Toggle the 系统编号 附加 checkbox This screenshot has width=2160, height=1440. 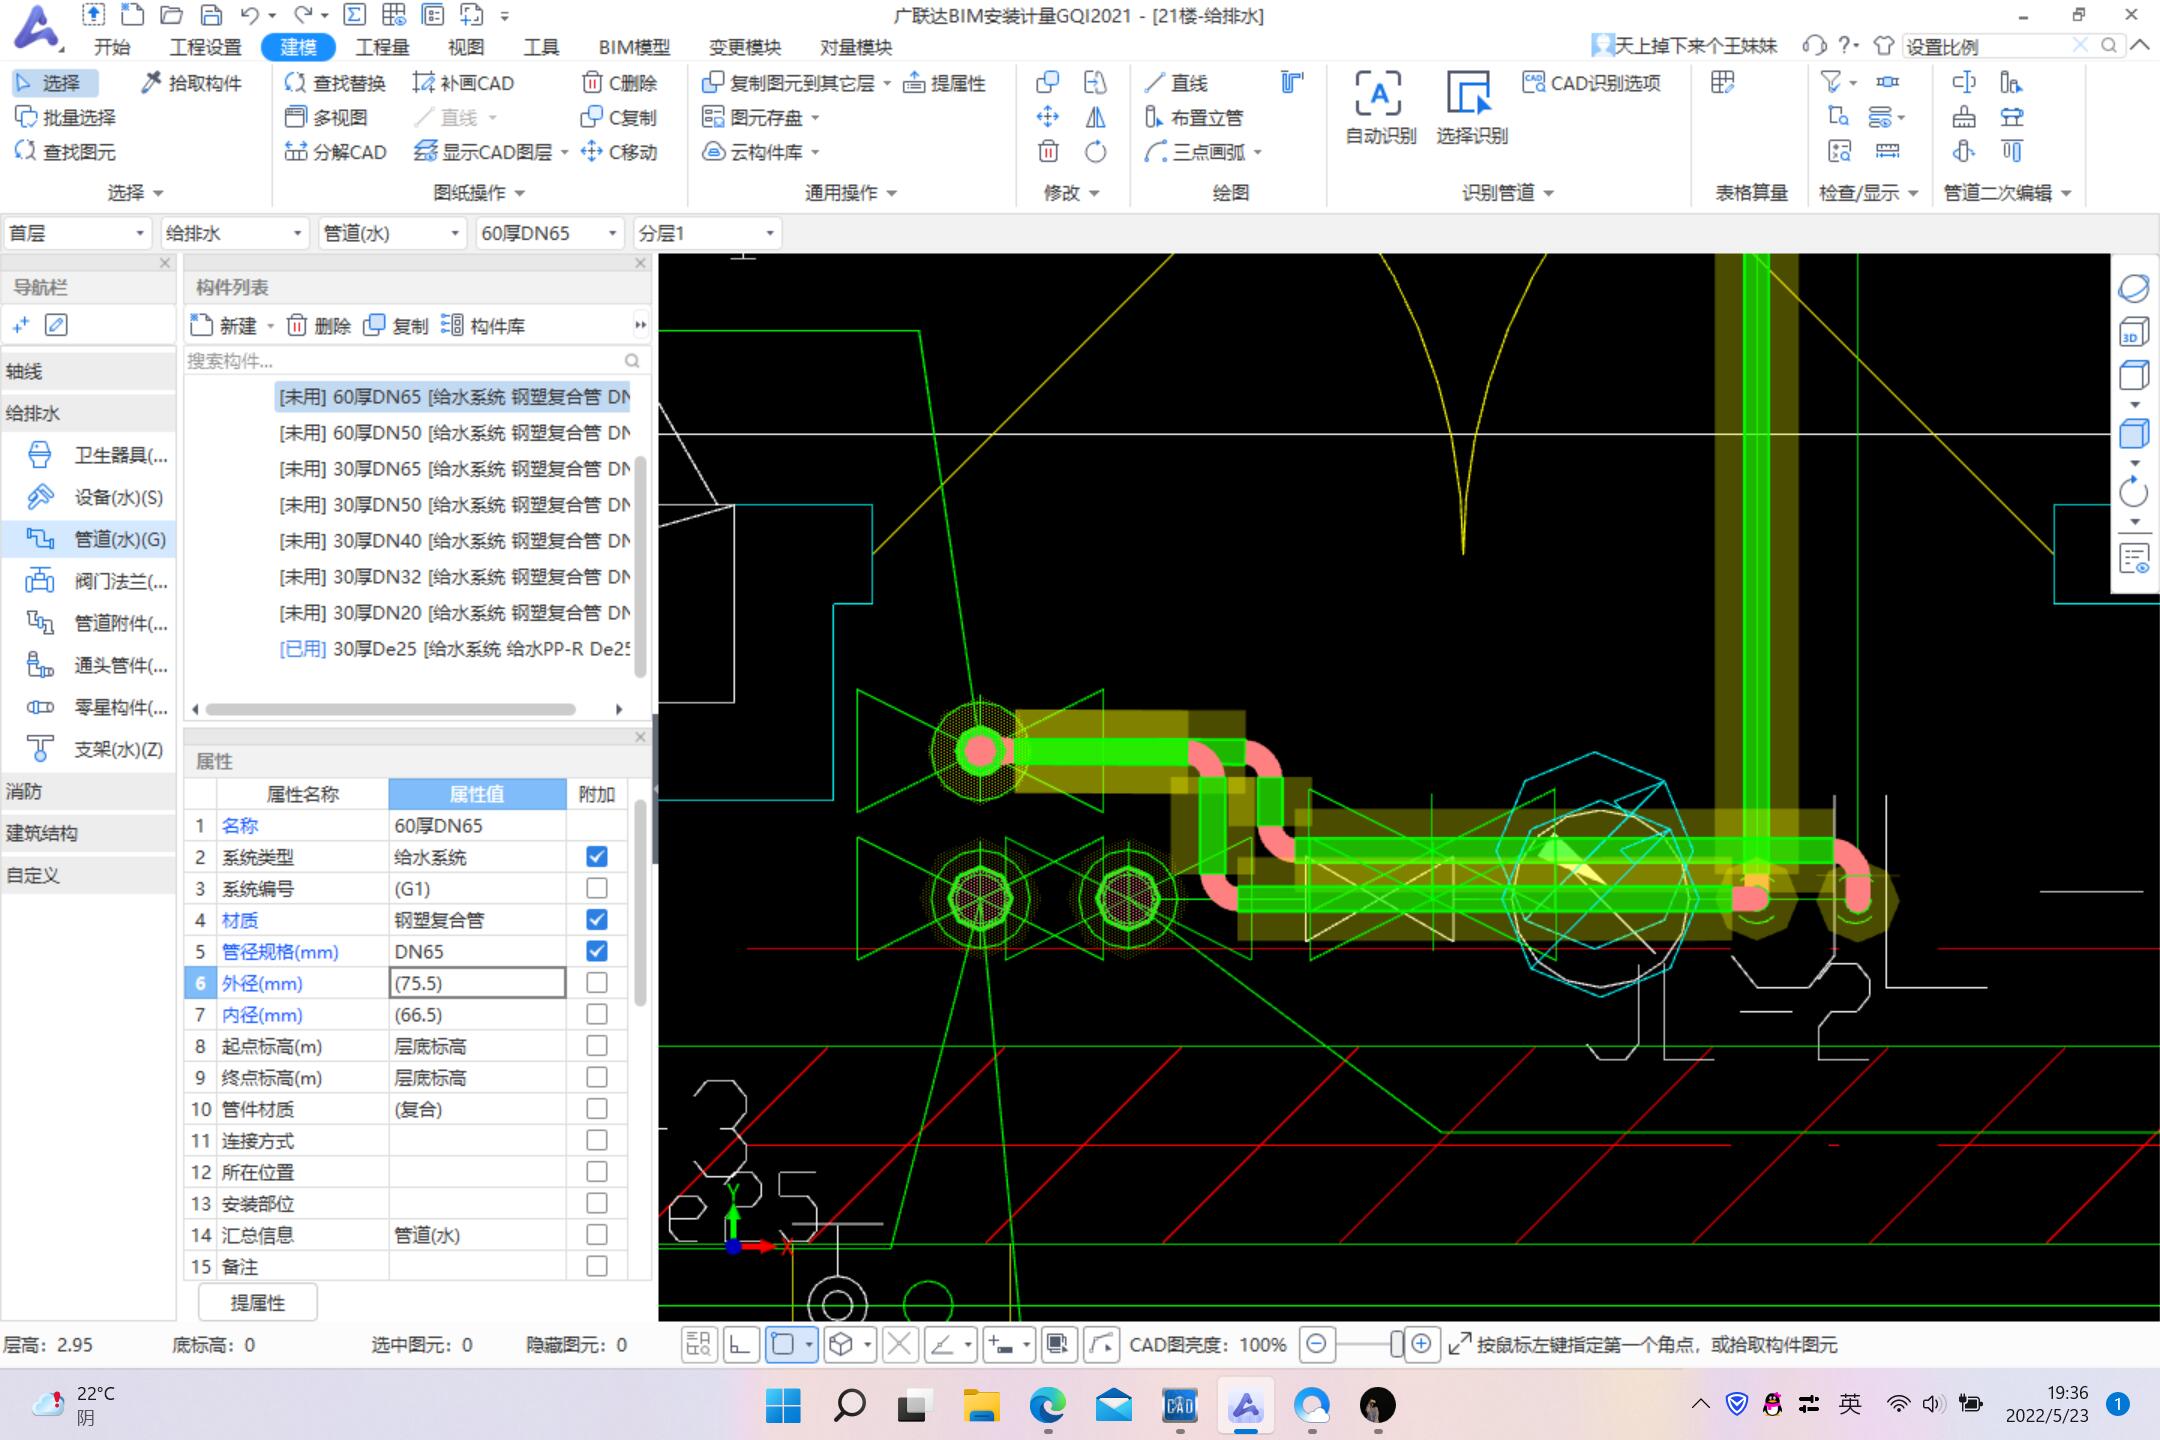click(x=597, y=888)
